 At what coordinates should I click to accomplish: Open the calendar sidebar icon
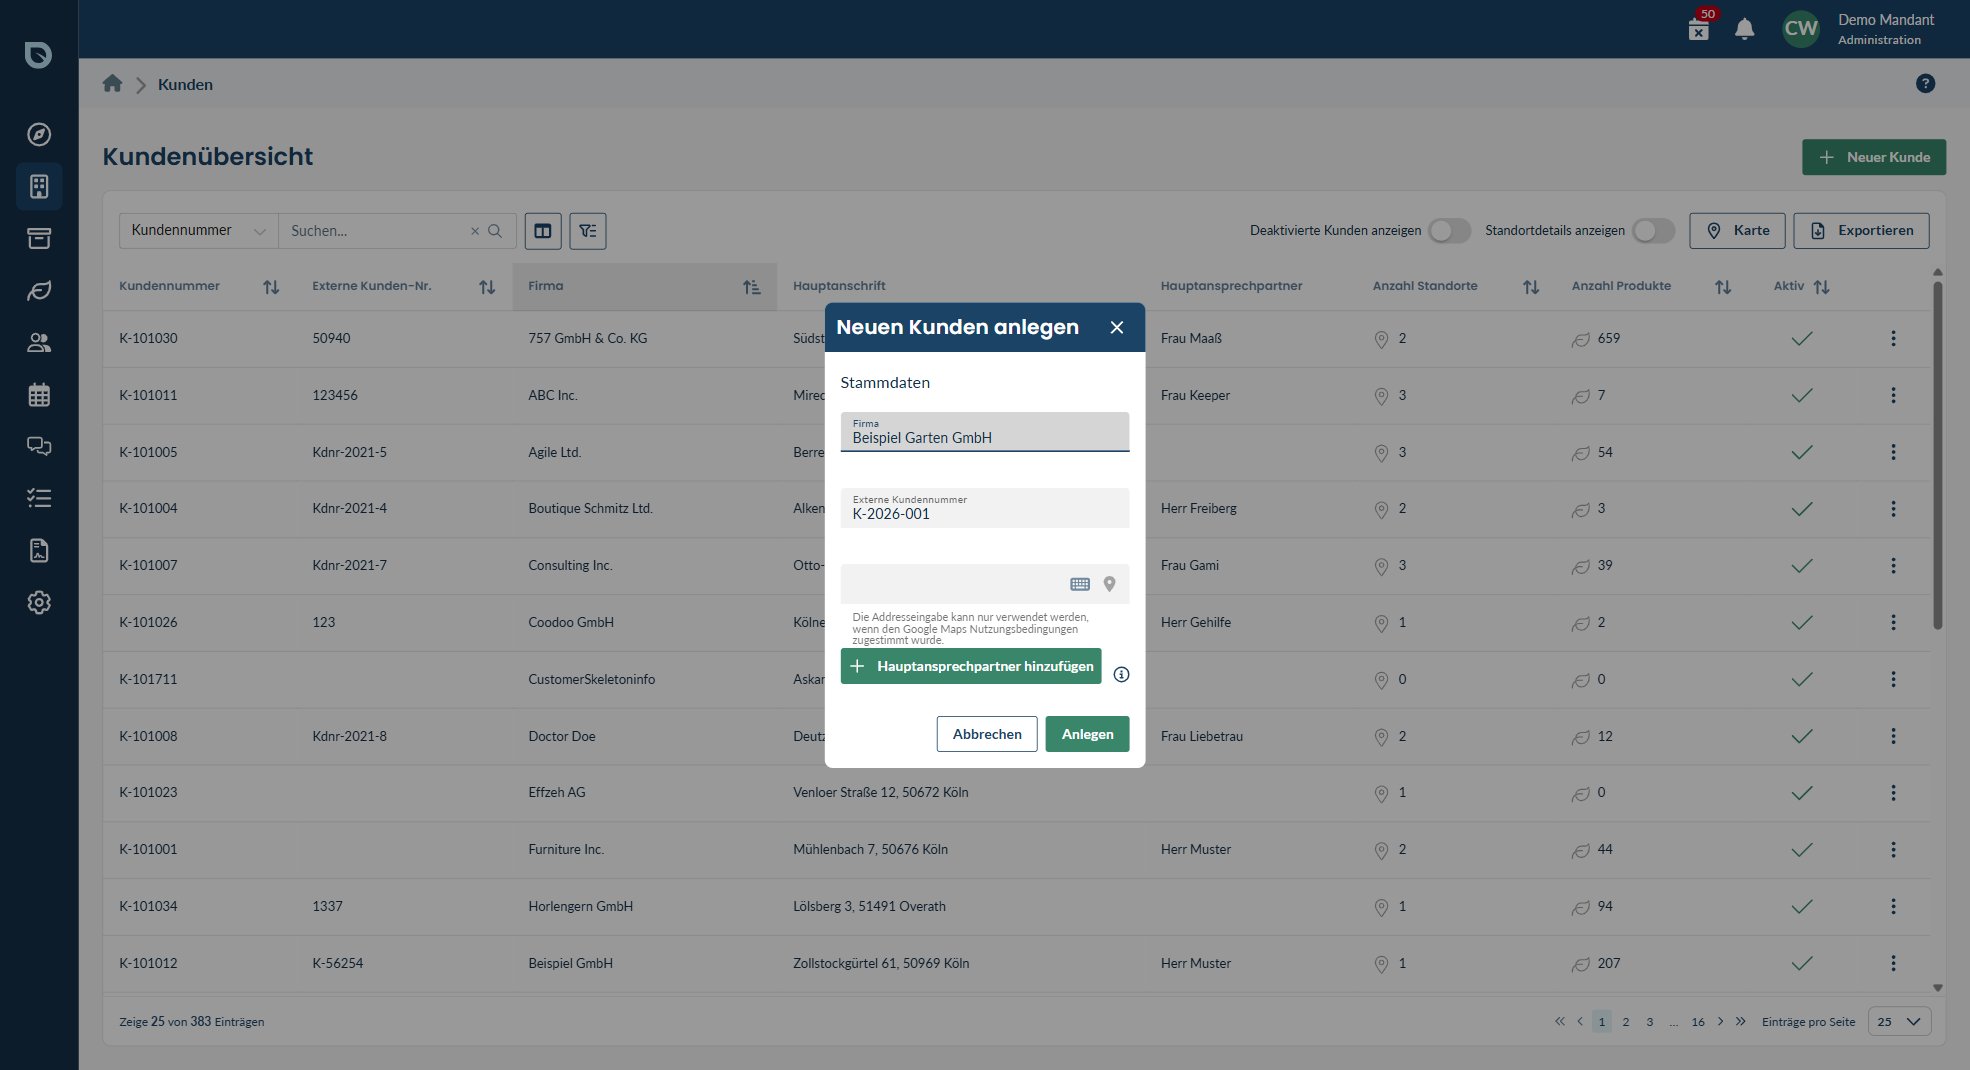[x=39, y=394]
